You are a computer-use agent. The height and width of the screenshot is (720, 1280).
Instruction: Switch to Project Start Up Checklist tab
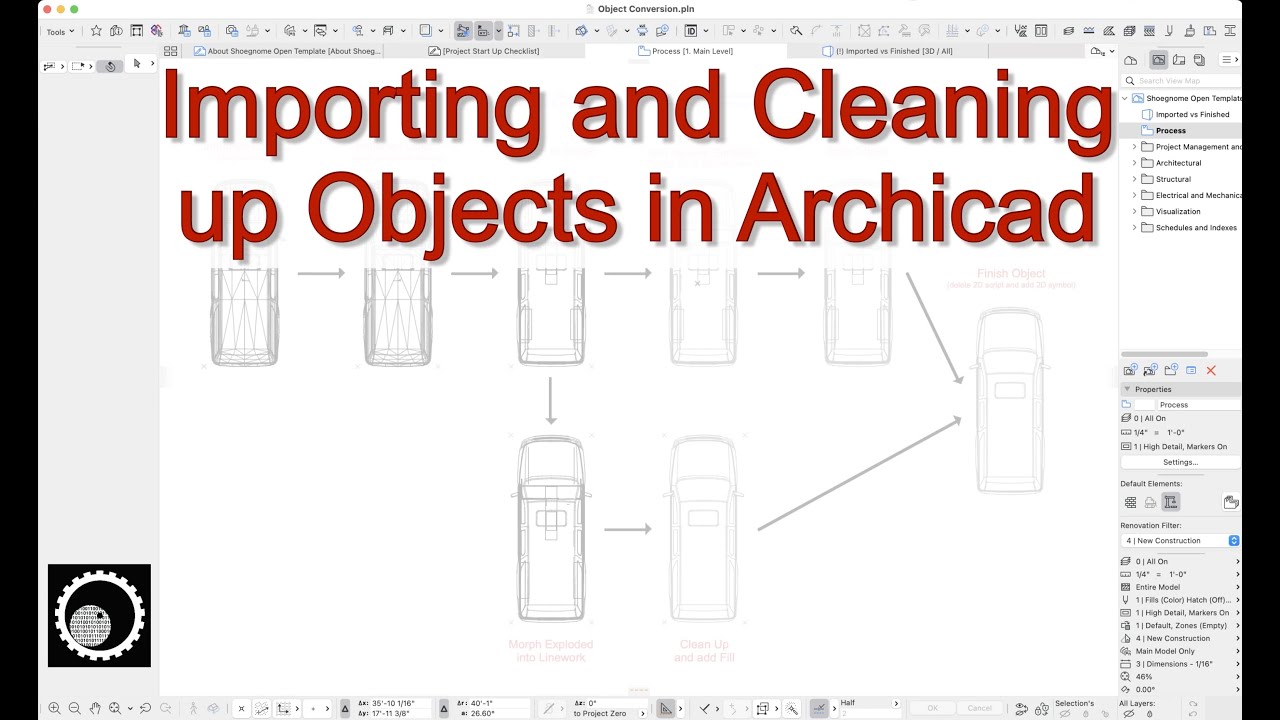coord(484,51)
